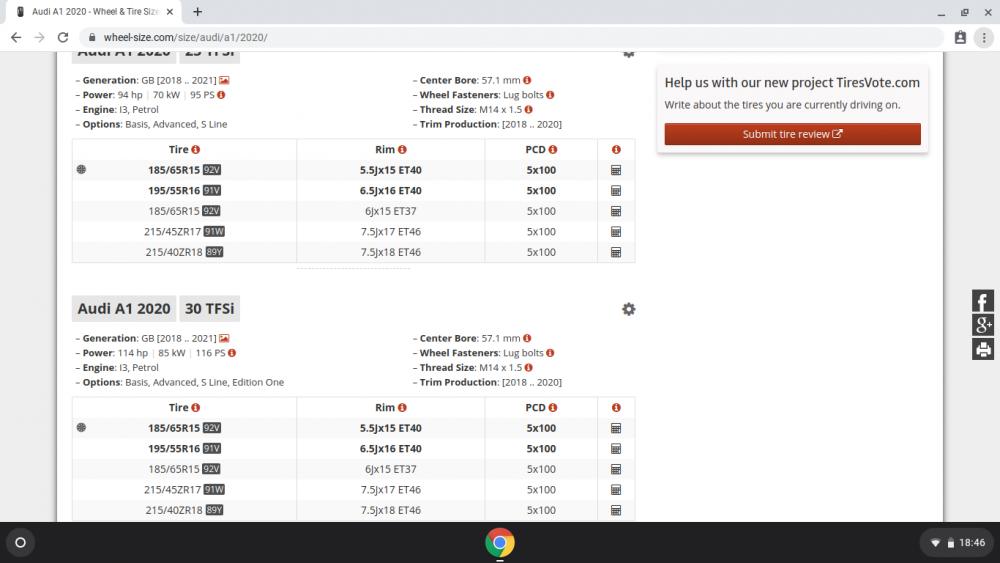Click the print page icon
The width and height of the screenshot is (1000, 563).
point(982,349)
